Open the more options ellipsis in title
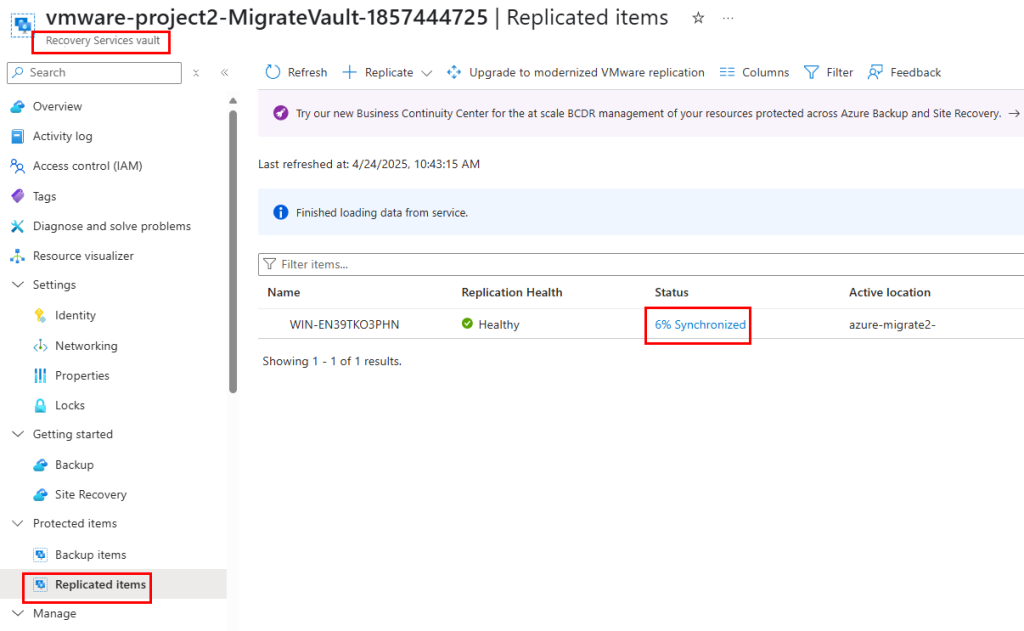Viewport: 1024px width, 631px height. pos(728,18)
